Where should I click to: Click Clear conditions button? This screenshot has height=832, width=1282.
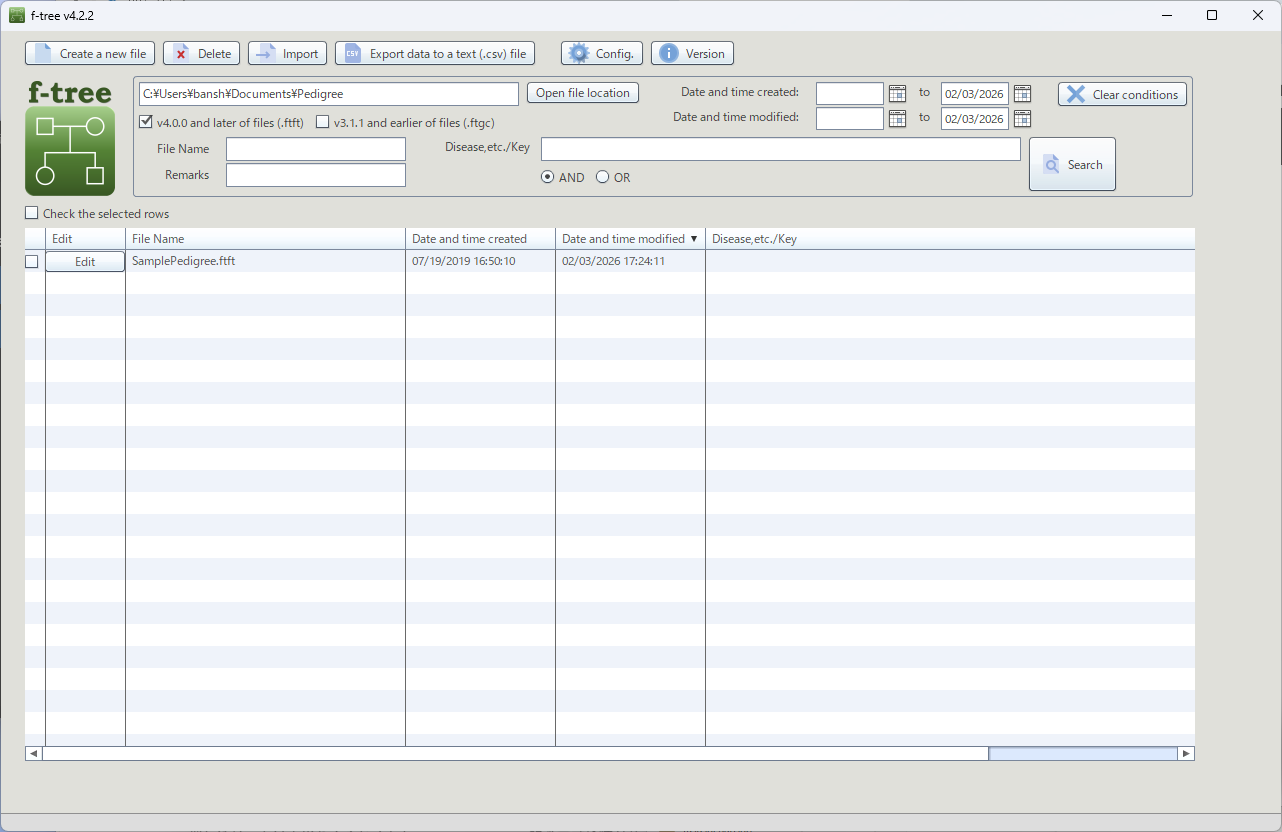[x=1122, y=95]
